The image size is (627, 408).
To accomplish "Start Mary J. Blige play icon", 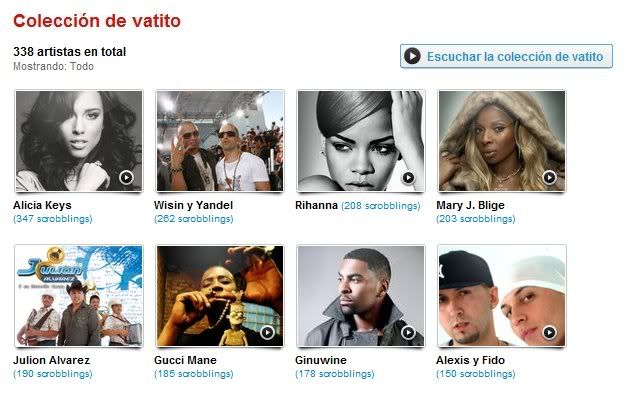I will pos(549,177).
